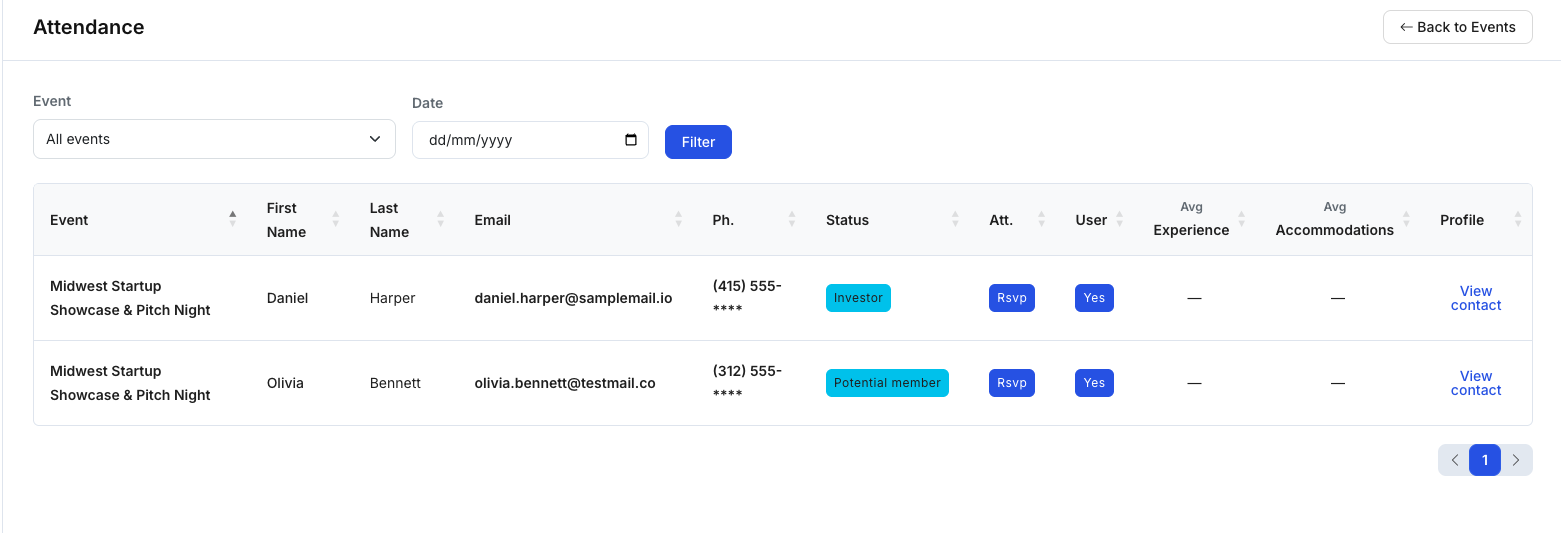Click the calendar icon in Date field
Image resolution: width=1561 pixels, height=533 pixels.
pyautogui.click(x=631, y=140)
